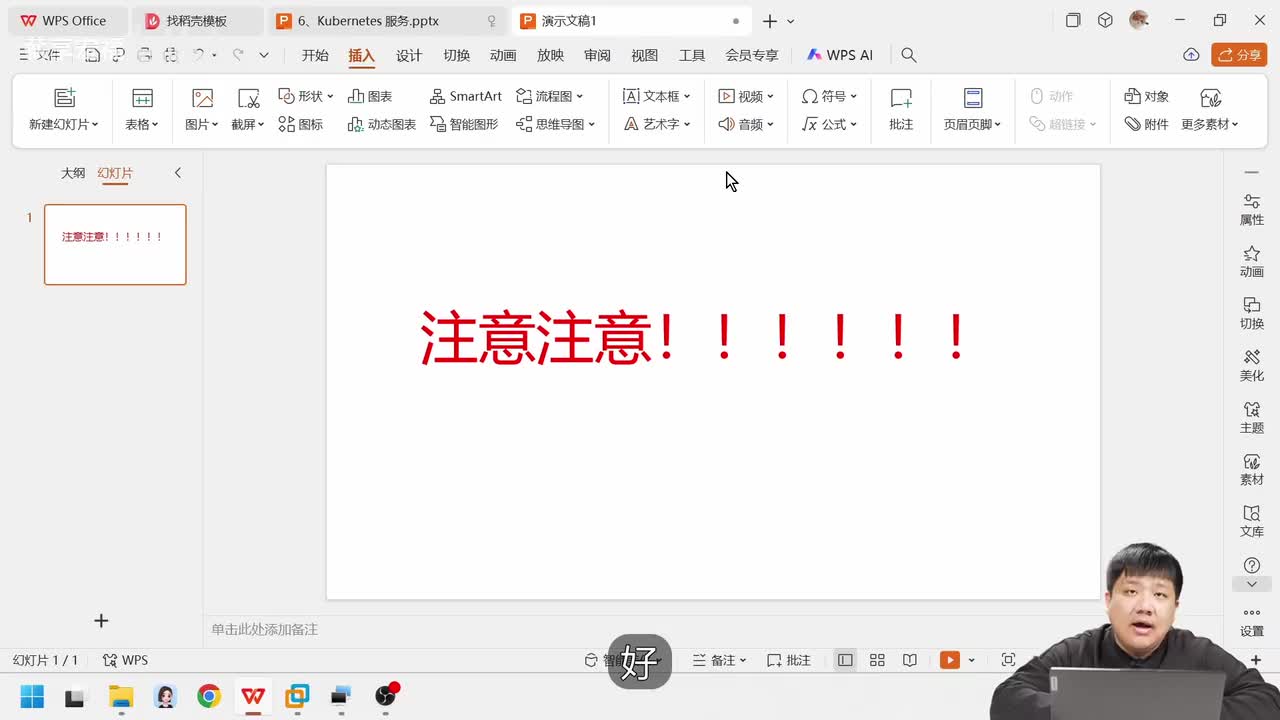Click the 图片 picture icon

pyautogui.click(x=202, y=97)
